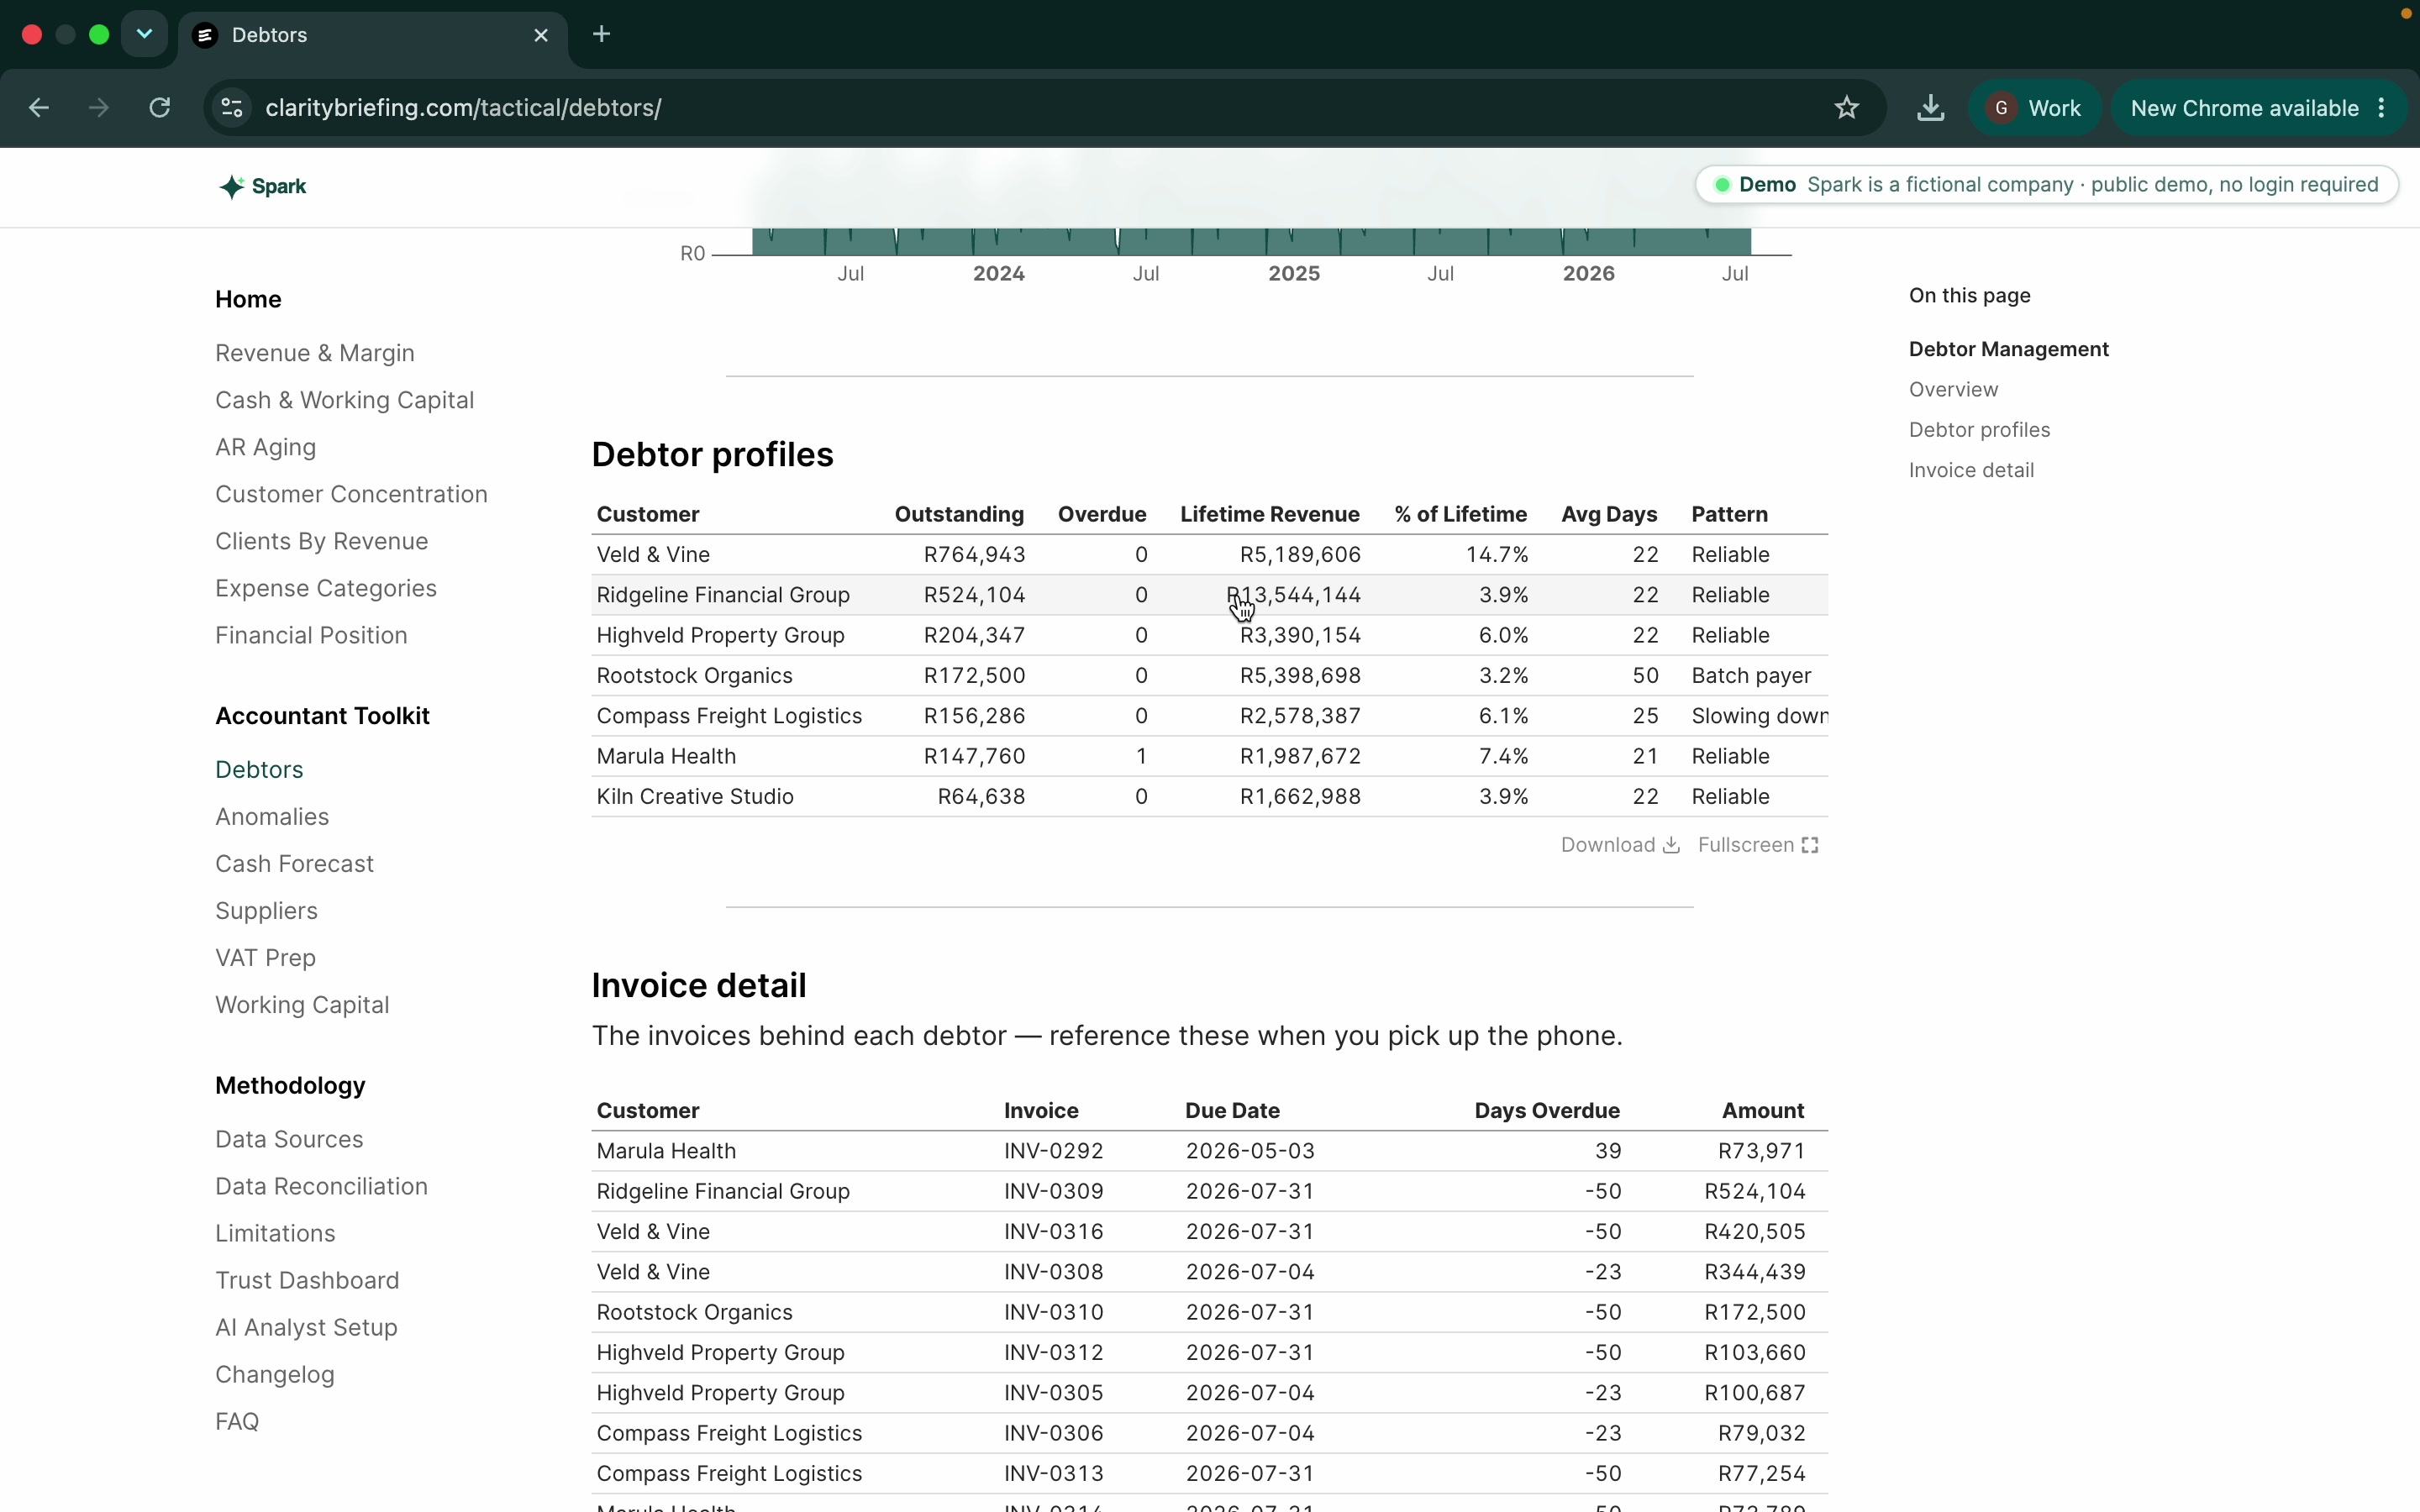Close the Debtors tab

[541, 35]
